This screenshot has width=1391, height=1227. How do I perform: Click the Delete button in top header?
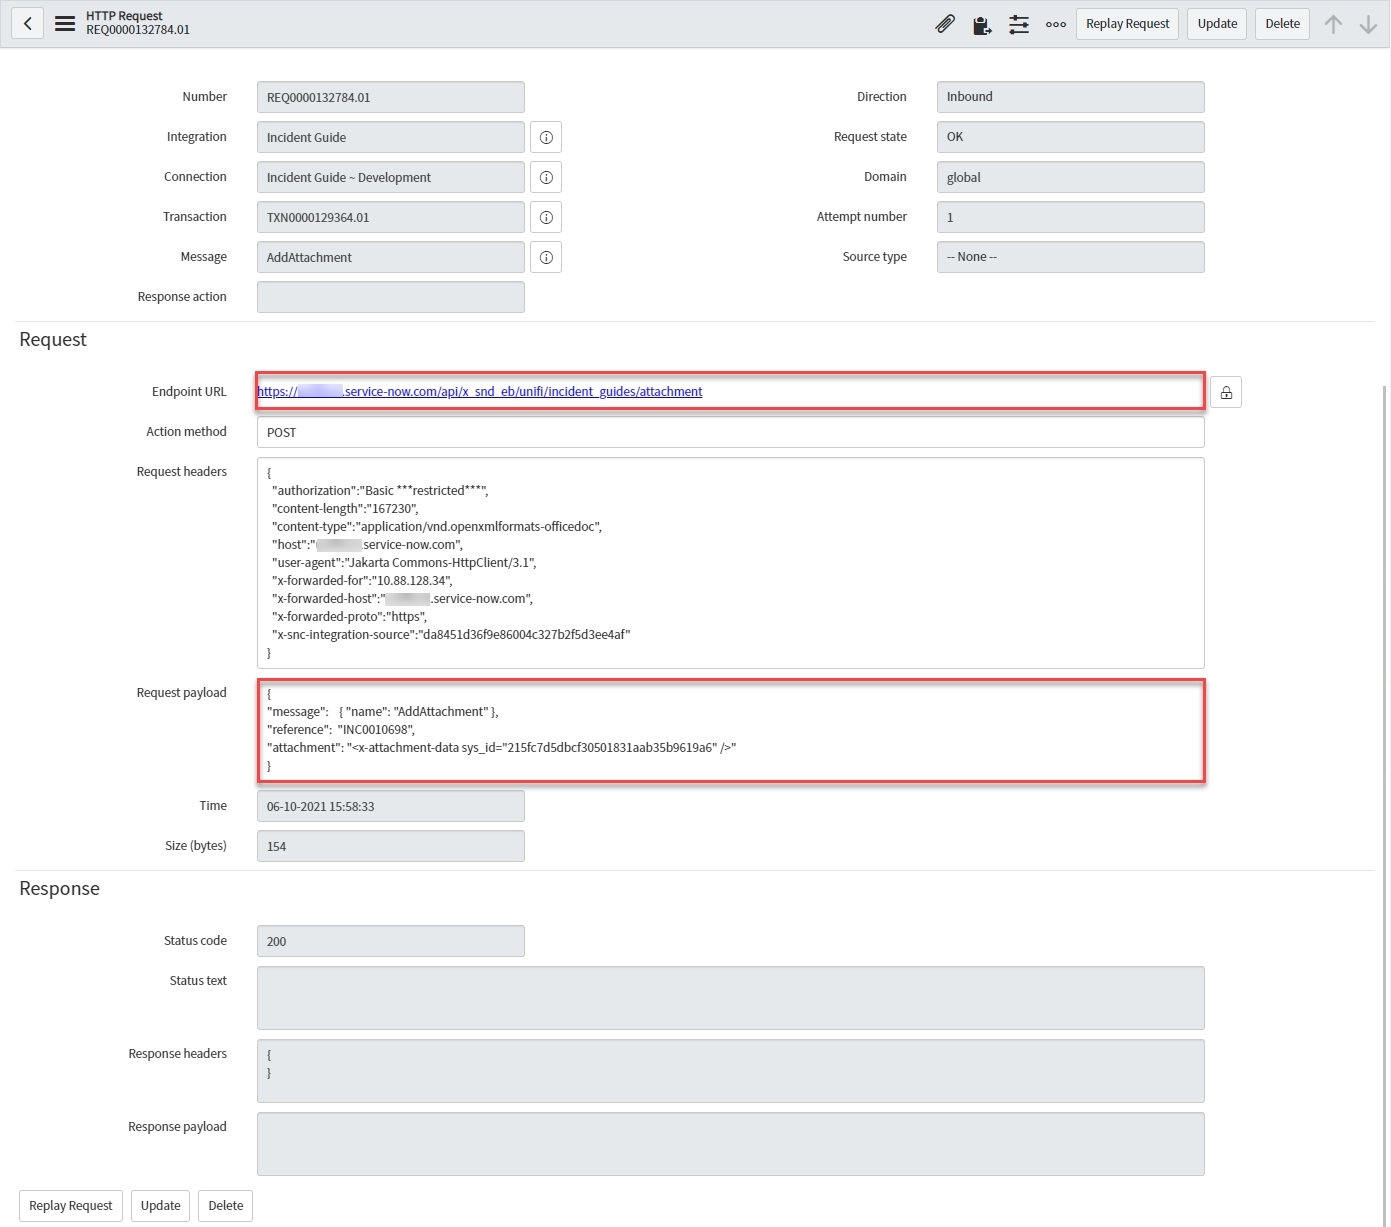tap(1282, 24)
